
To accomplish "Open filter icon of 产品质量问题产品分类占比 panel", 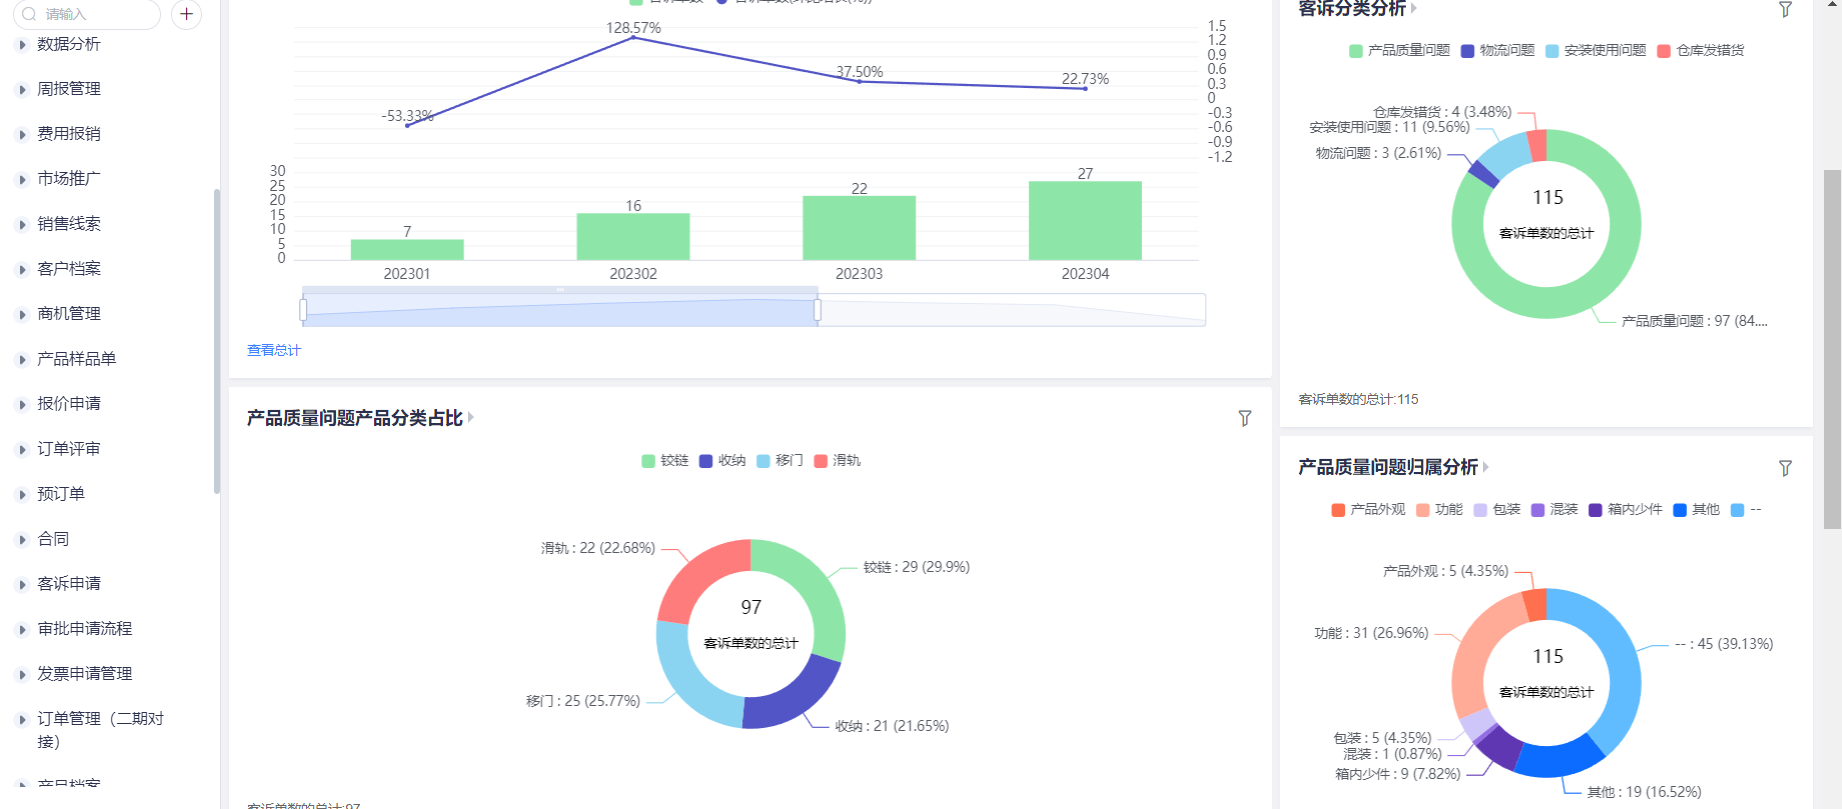I will 1245,418.
